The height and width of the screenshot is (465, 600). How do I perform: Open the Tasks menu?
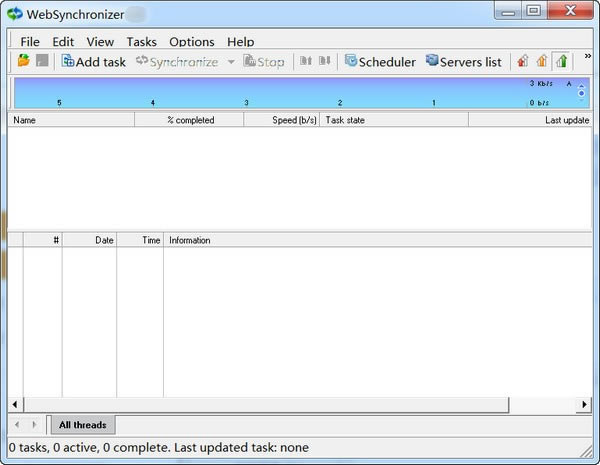coord(141,42)
